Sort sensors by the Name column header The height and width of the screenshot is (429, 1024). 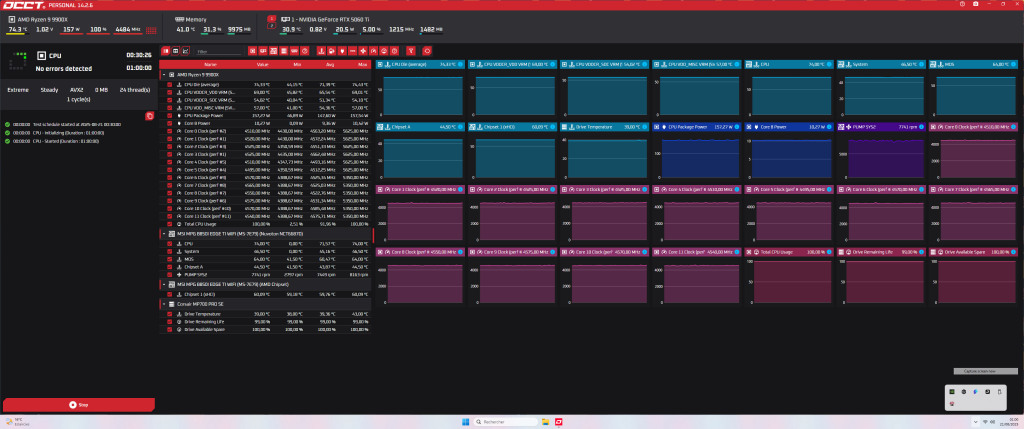click(210, 65)
